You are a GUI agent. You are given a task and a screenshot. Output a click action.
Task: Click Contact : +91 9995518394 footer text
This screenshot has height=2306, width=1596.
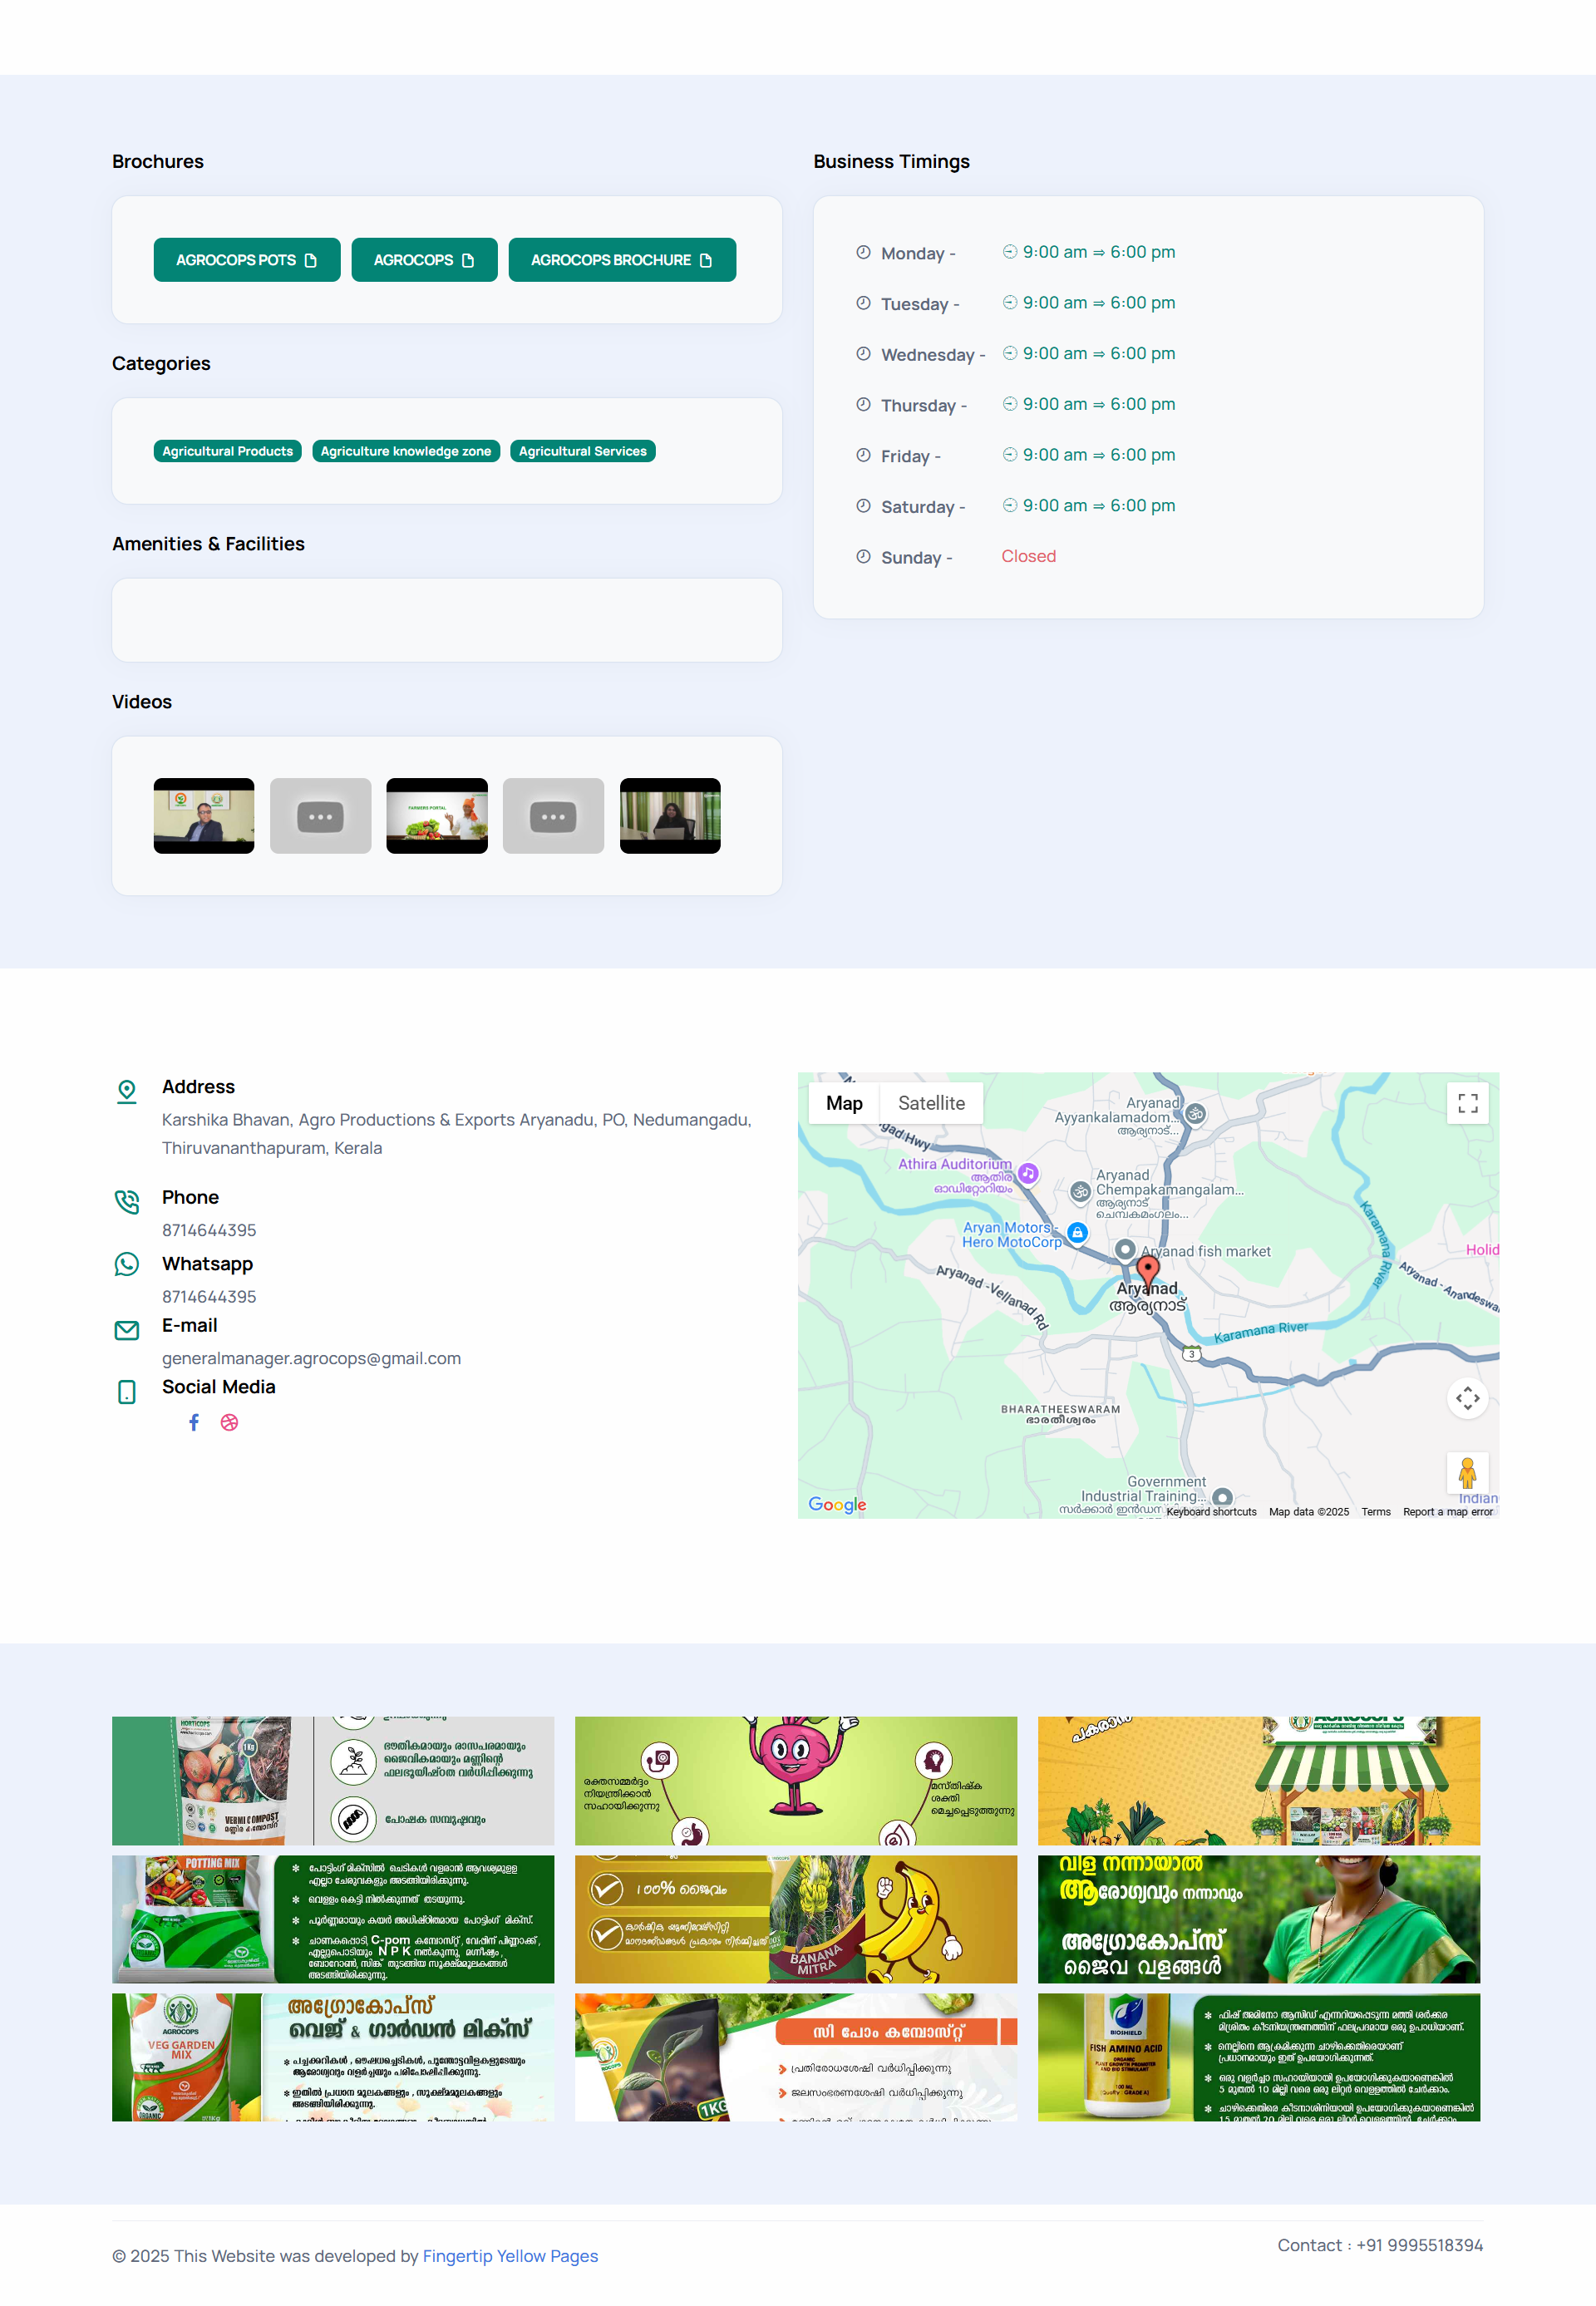[1380, 2245]
